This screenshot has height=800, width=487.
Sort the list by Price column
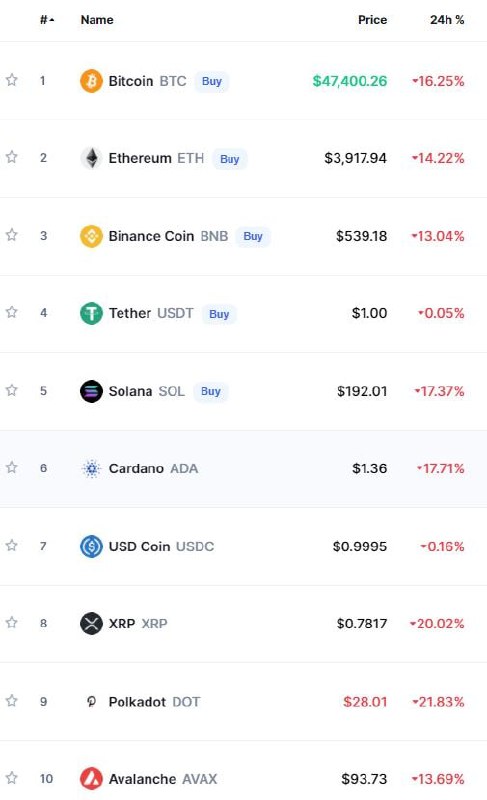pyautogui.click(x=372, y=20)
